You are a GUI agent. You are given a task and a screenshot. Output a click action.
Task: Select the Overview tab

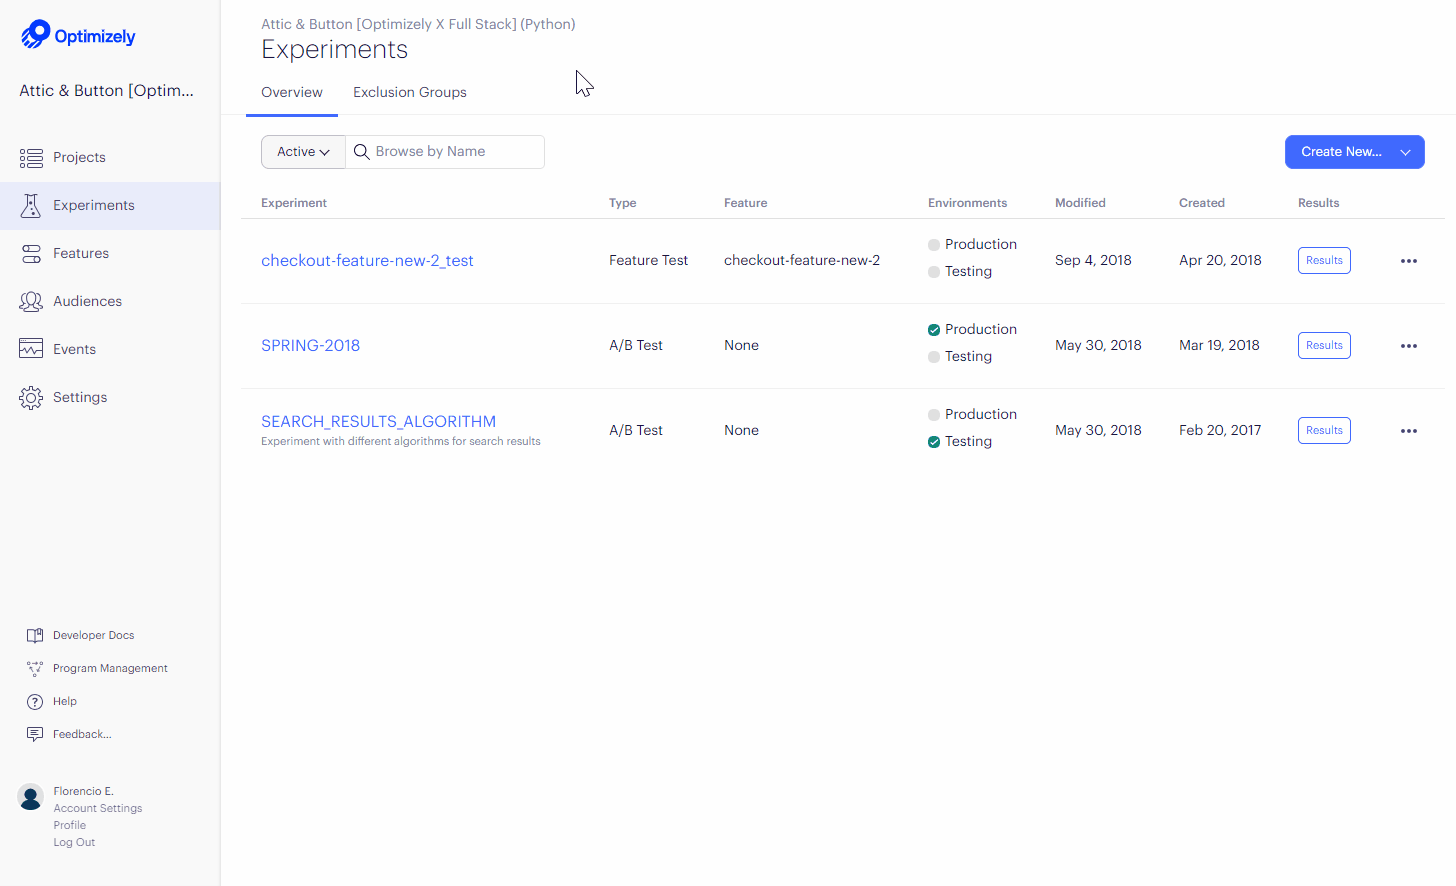point(291,92)
